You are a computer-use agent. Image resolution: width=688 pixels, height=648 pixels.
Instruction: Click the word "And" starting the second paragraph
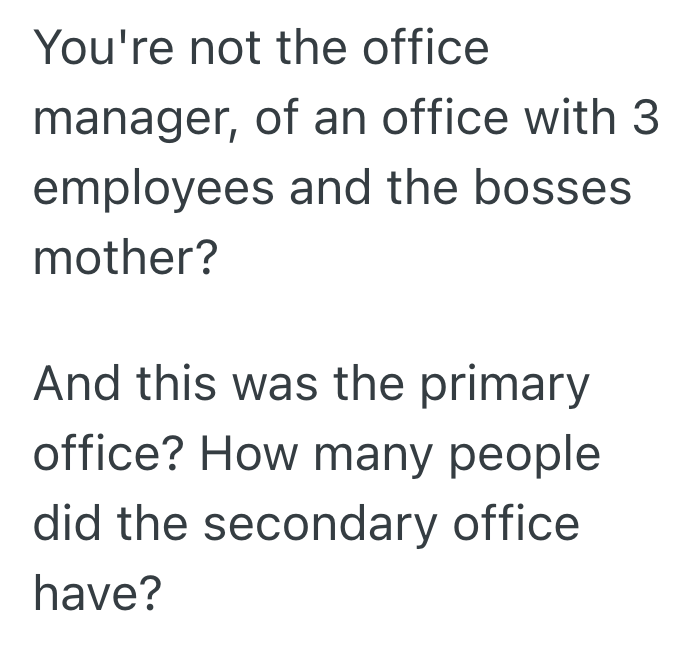pos(72,386)
